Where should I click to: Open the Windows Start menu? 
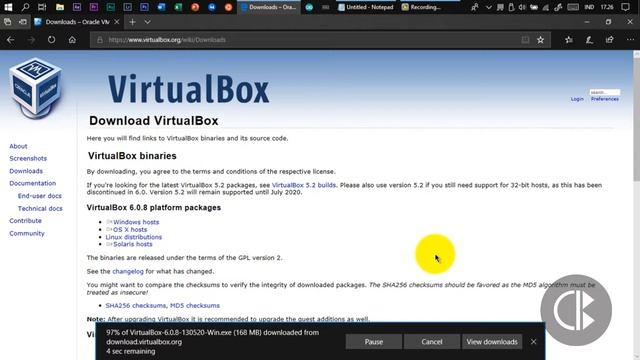click(x=8, y=7)
